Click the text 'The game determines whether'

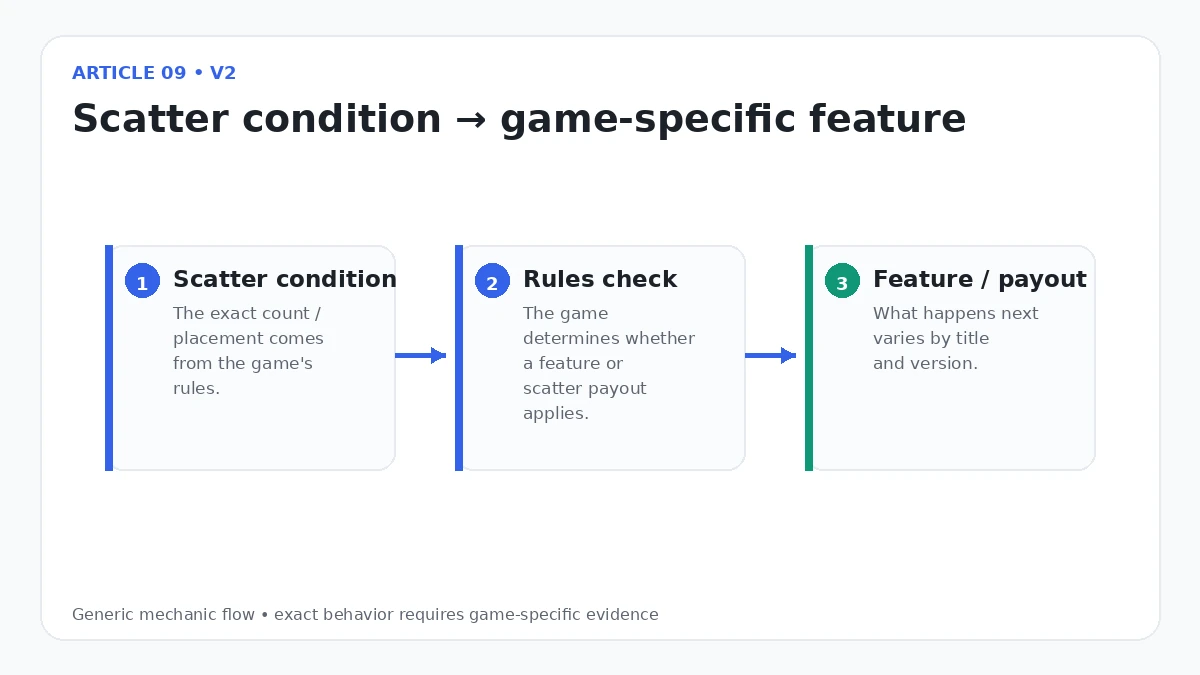point(609,326)
